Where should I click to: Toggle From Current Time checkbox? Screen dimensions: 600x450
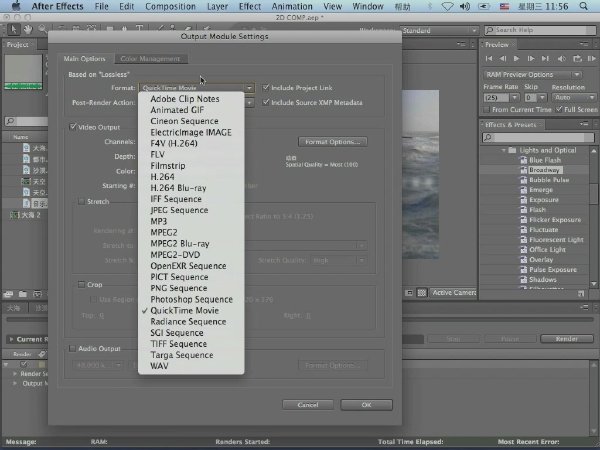coord(486,109)
